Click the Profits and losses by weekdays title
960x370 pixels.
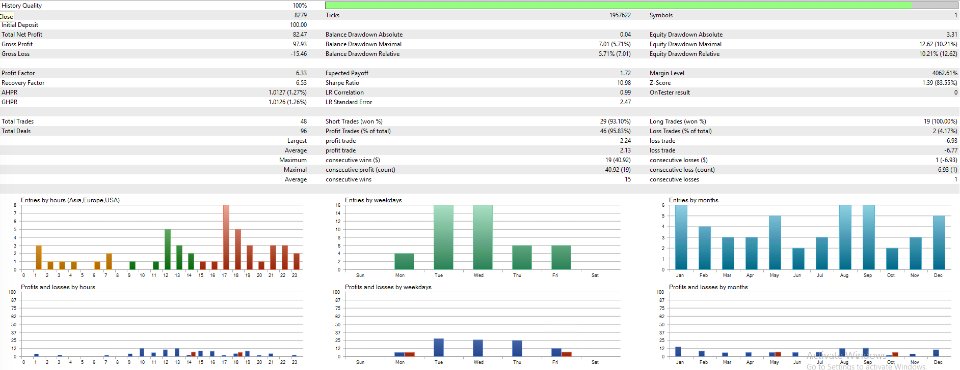[383, 287]
